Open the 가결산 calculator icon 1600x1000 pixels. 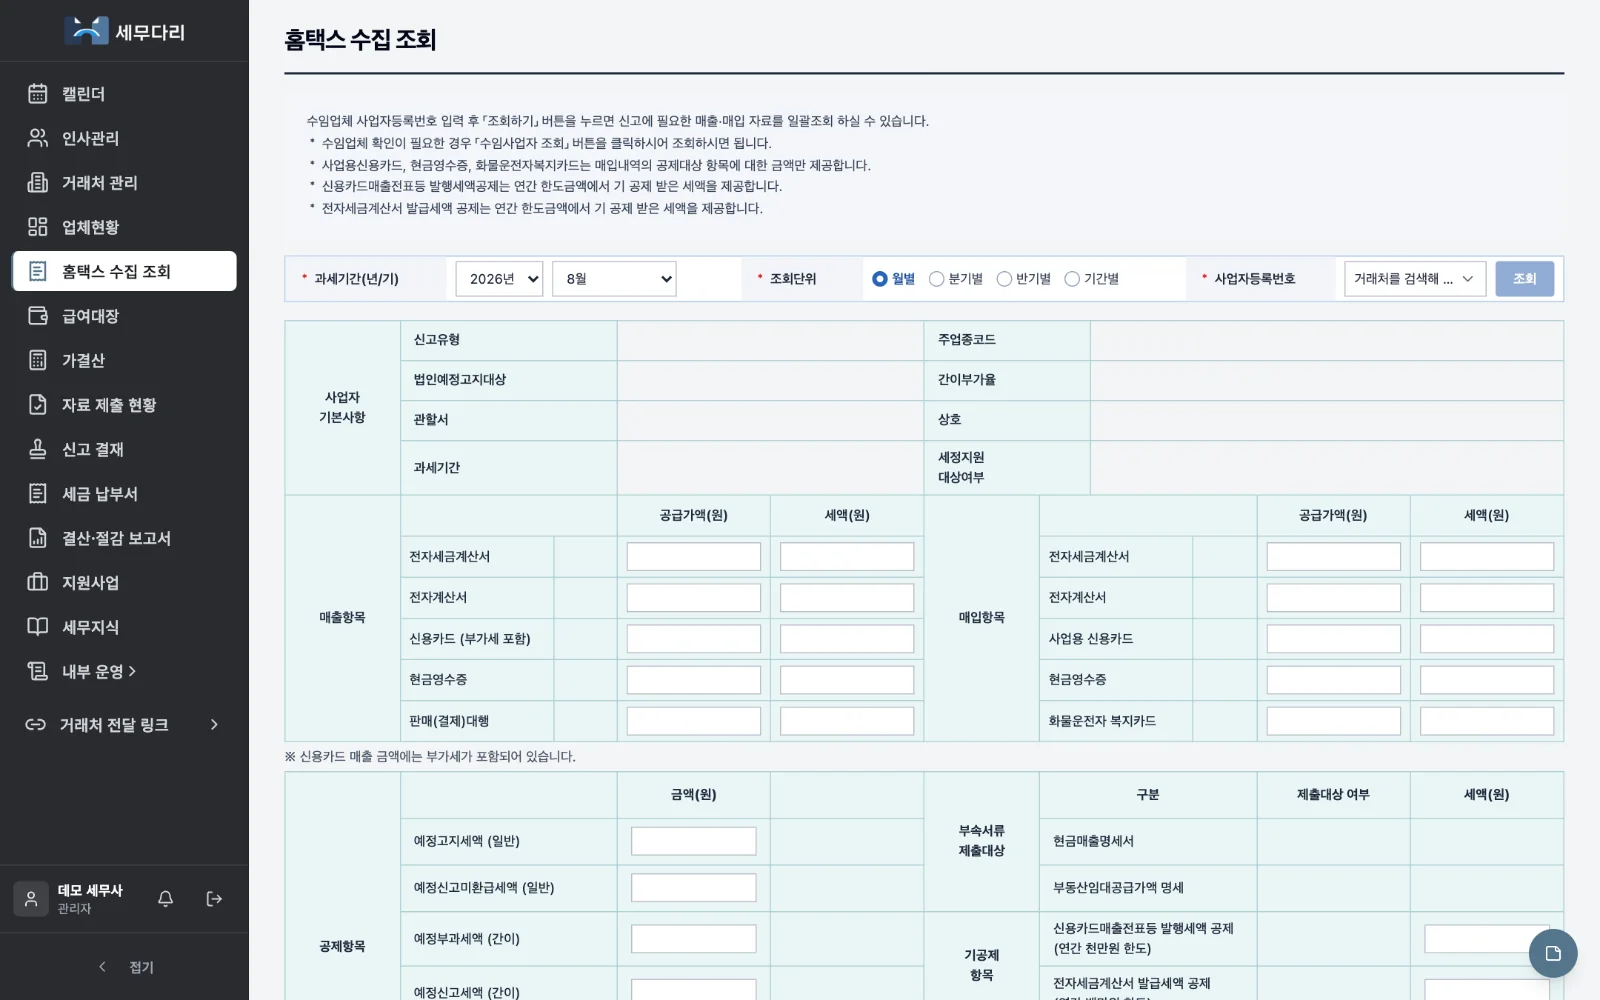coord(38,360)
